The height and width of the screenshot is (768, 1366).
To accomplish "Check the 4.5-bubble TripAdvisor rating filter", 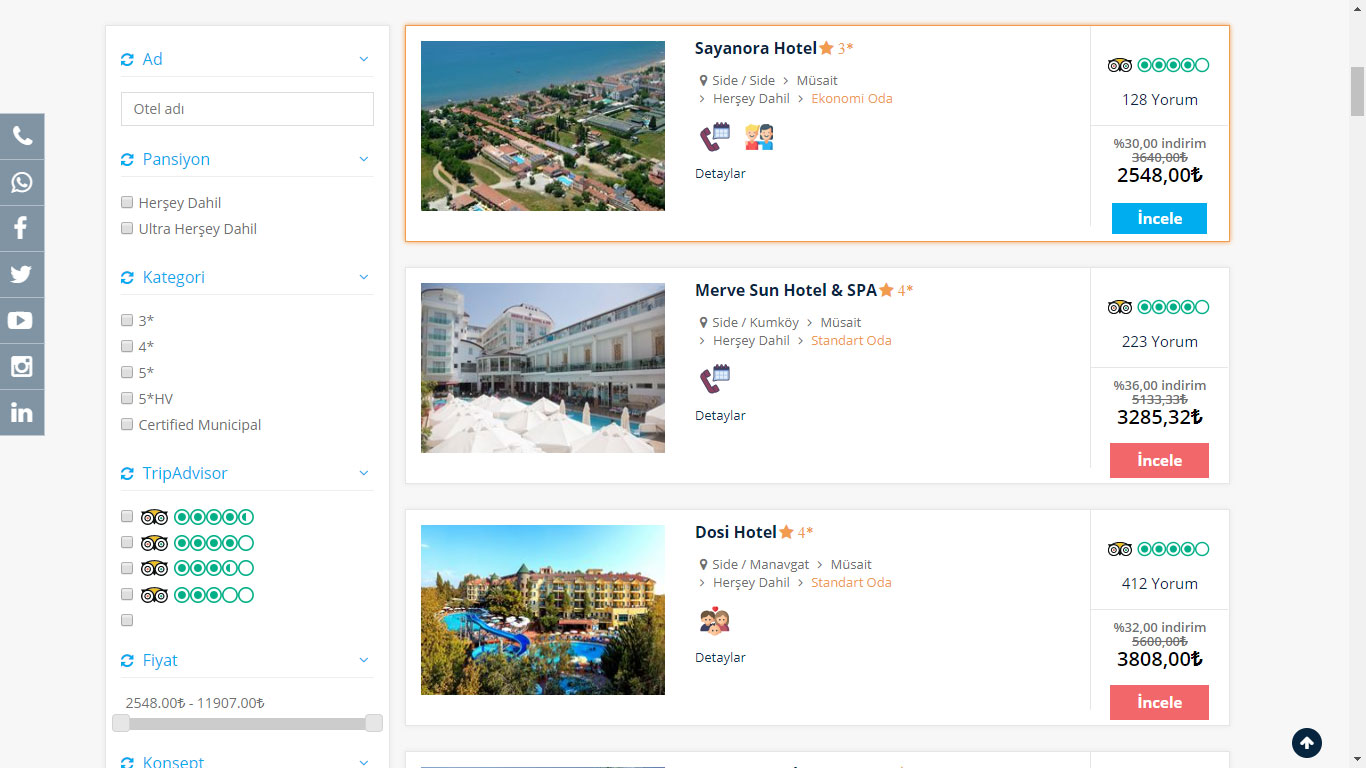I will (x=127, y=516).
